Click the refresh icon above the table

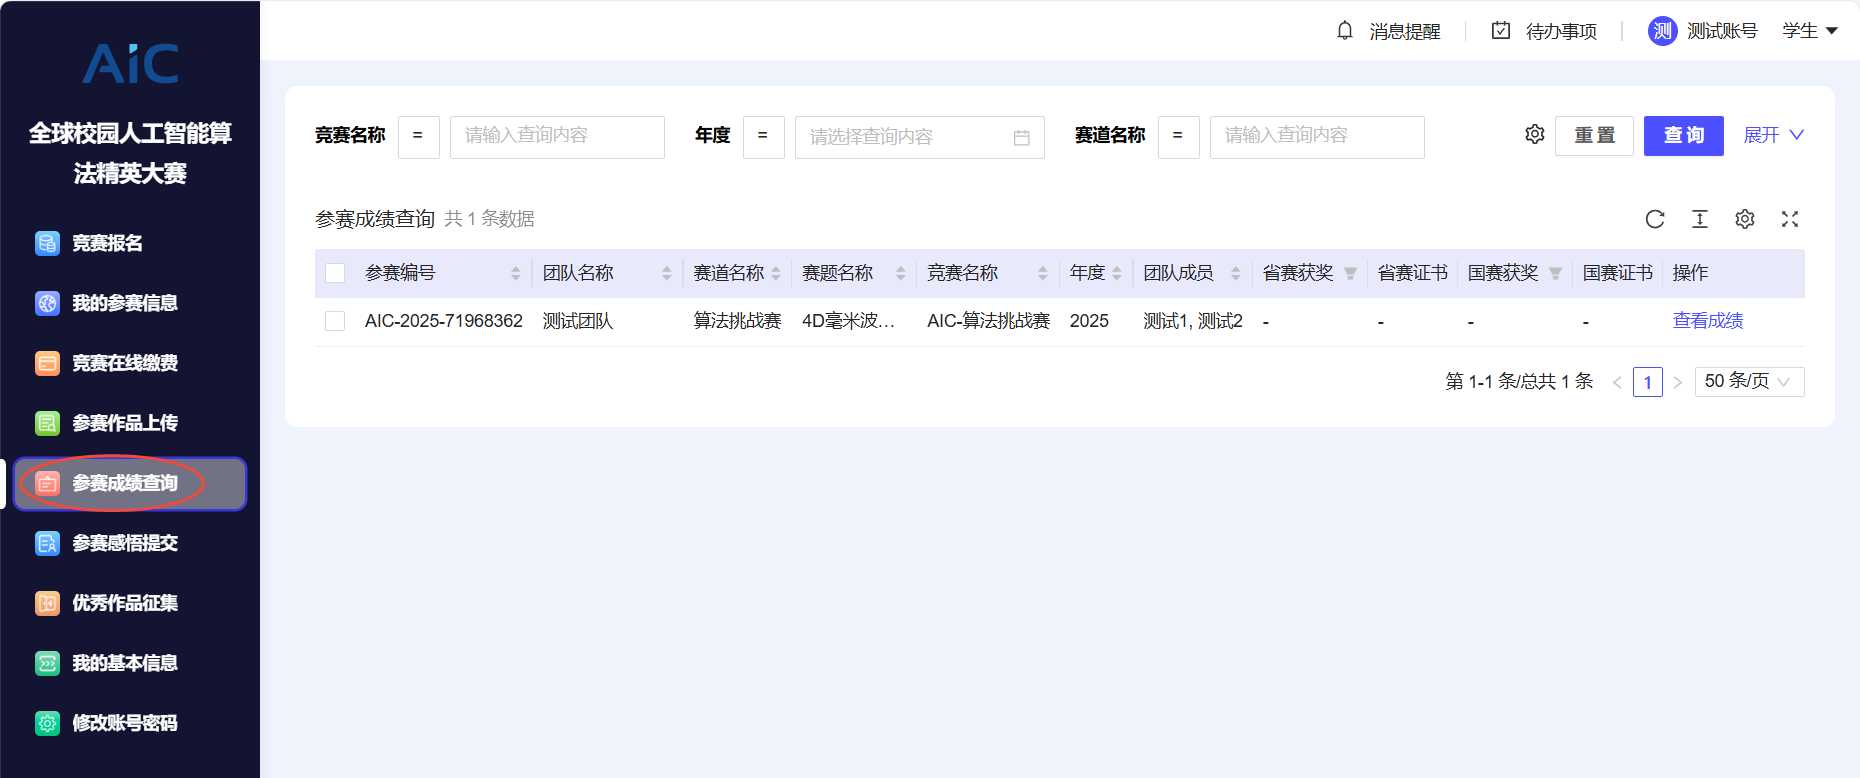pos(1655,219)
